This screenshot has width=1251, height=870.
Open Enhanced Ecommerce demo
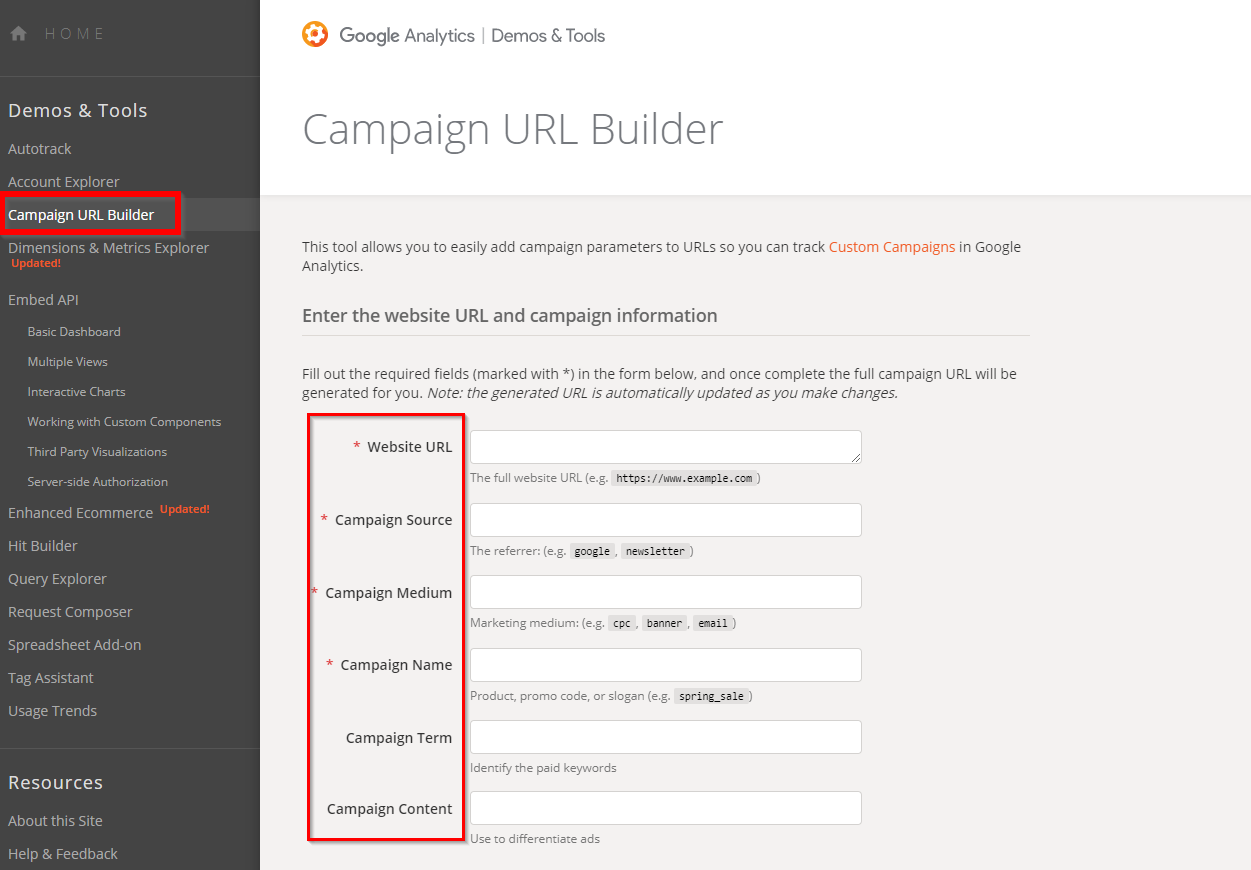pyautogui.click(x=80, y=513)
